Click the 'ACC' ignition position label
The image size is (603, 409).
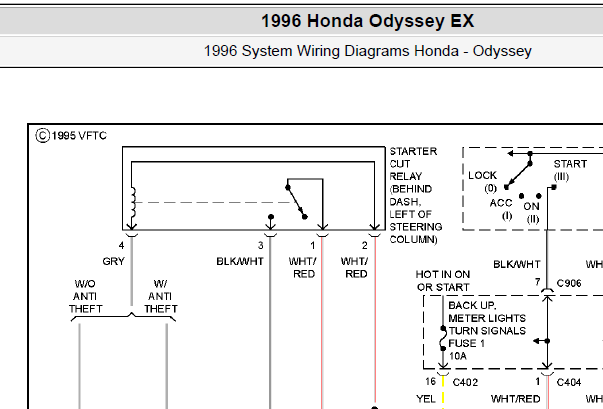click(501, 203)
